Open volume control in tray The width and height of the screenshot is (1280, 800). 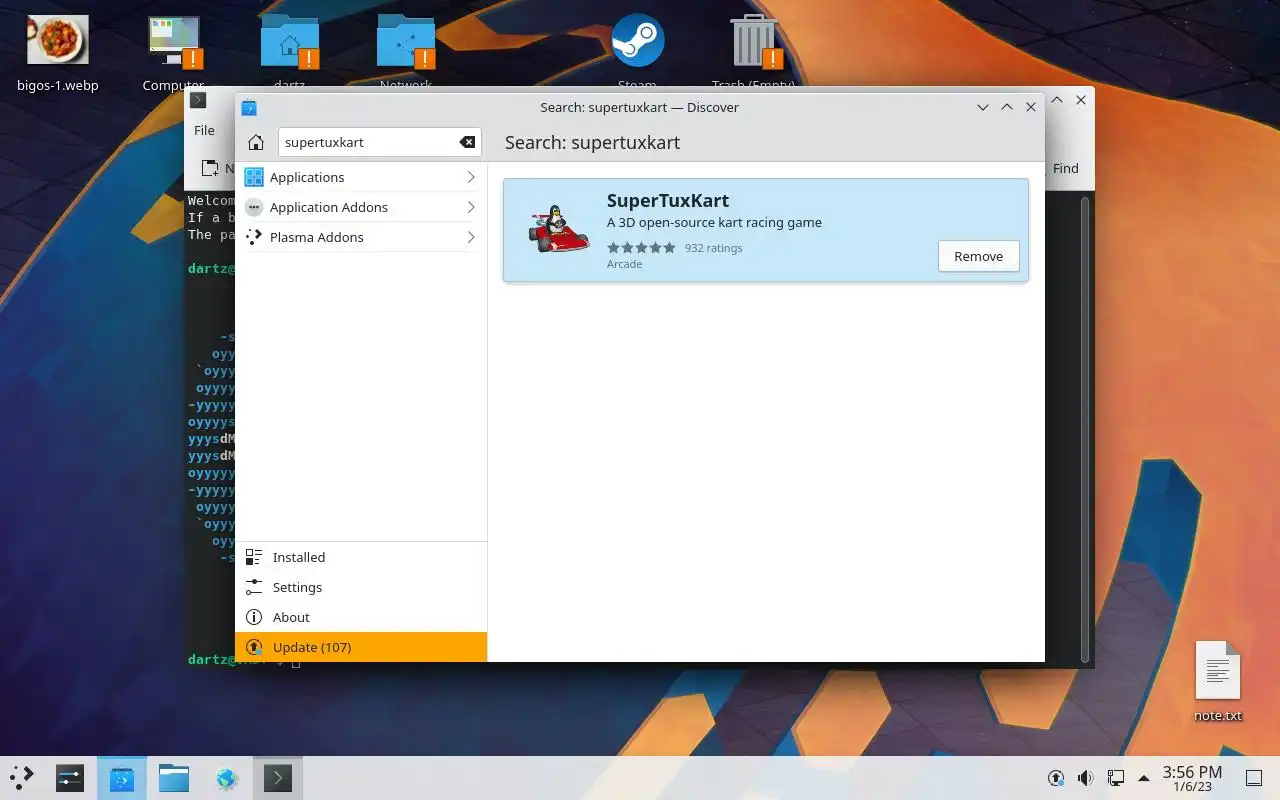tap(1085, 778)
